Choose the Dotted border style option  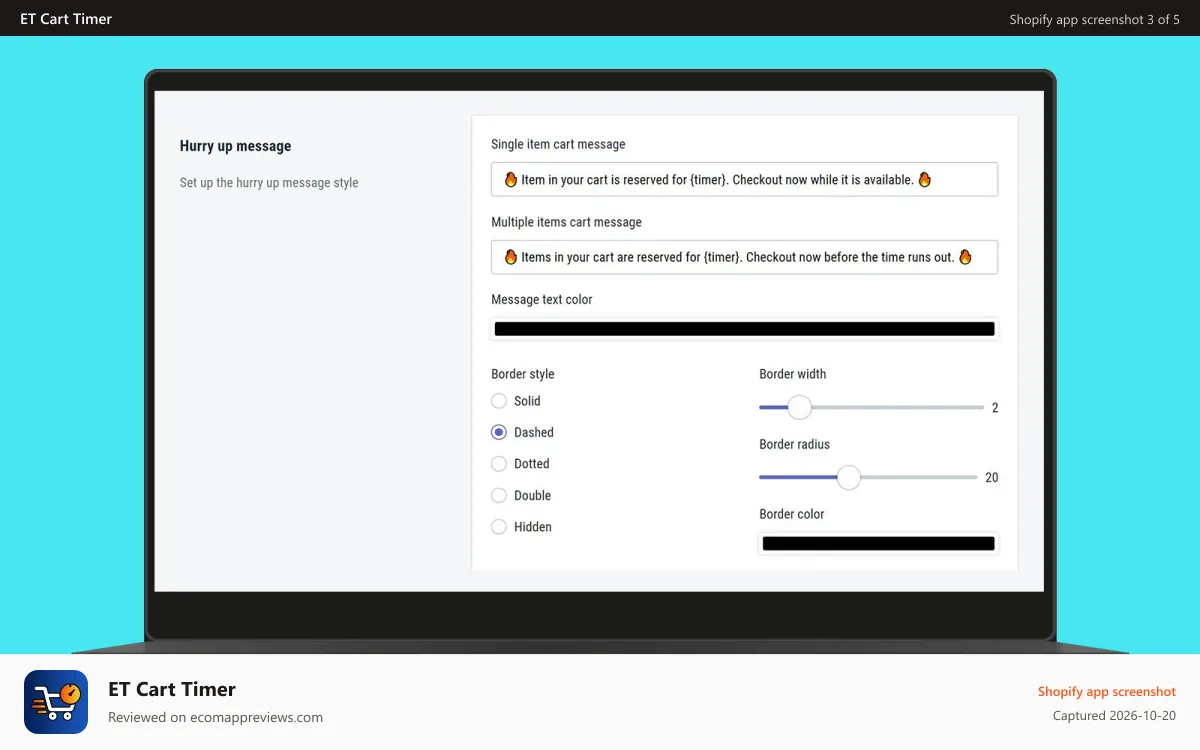click(x=499, y=464)
